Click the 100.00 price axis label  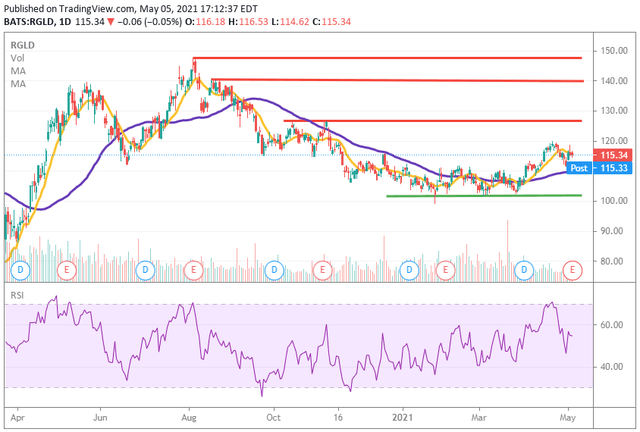tap(614, 201)
